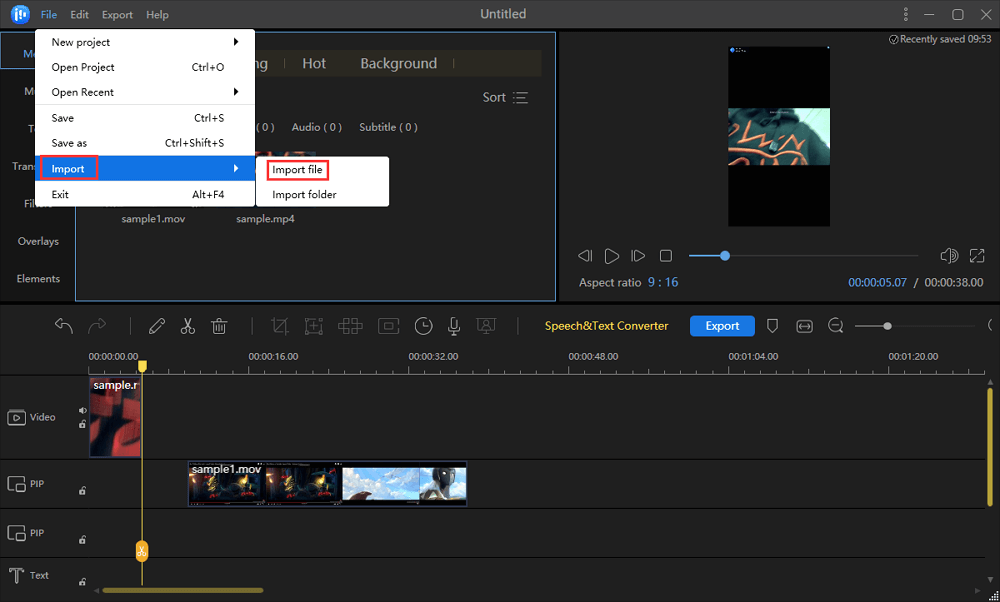This screenshot has height=602, width=1000.
Task: Lock the first PIP track
Action: point(82,490)
